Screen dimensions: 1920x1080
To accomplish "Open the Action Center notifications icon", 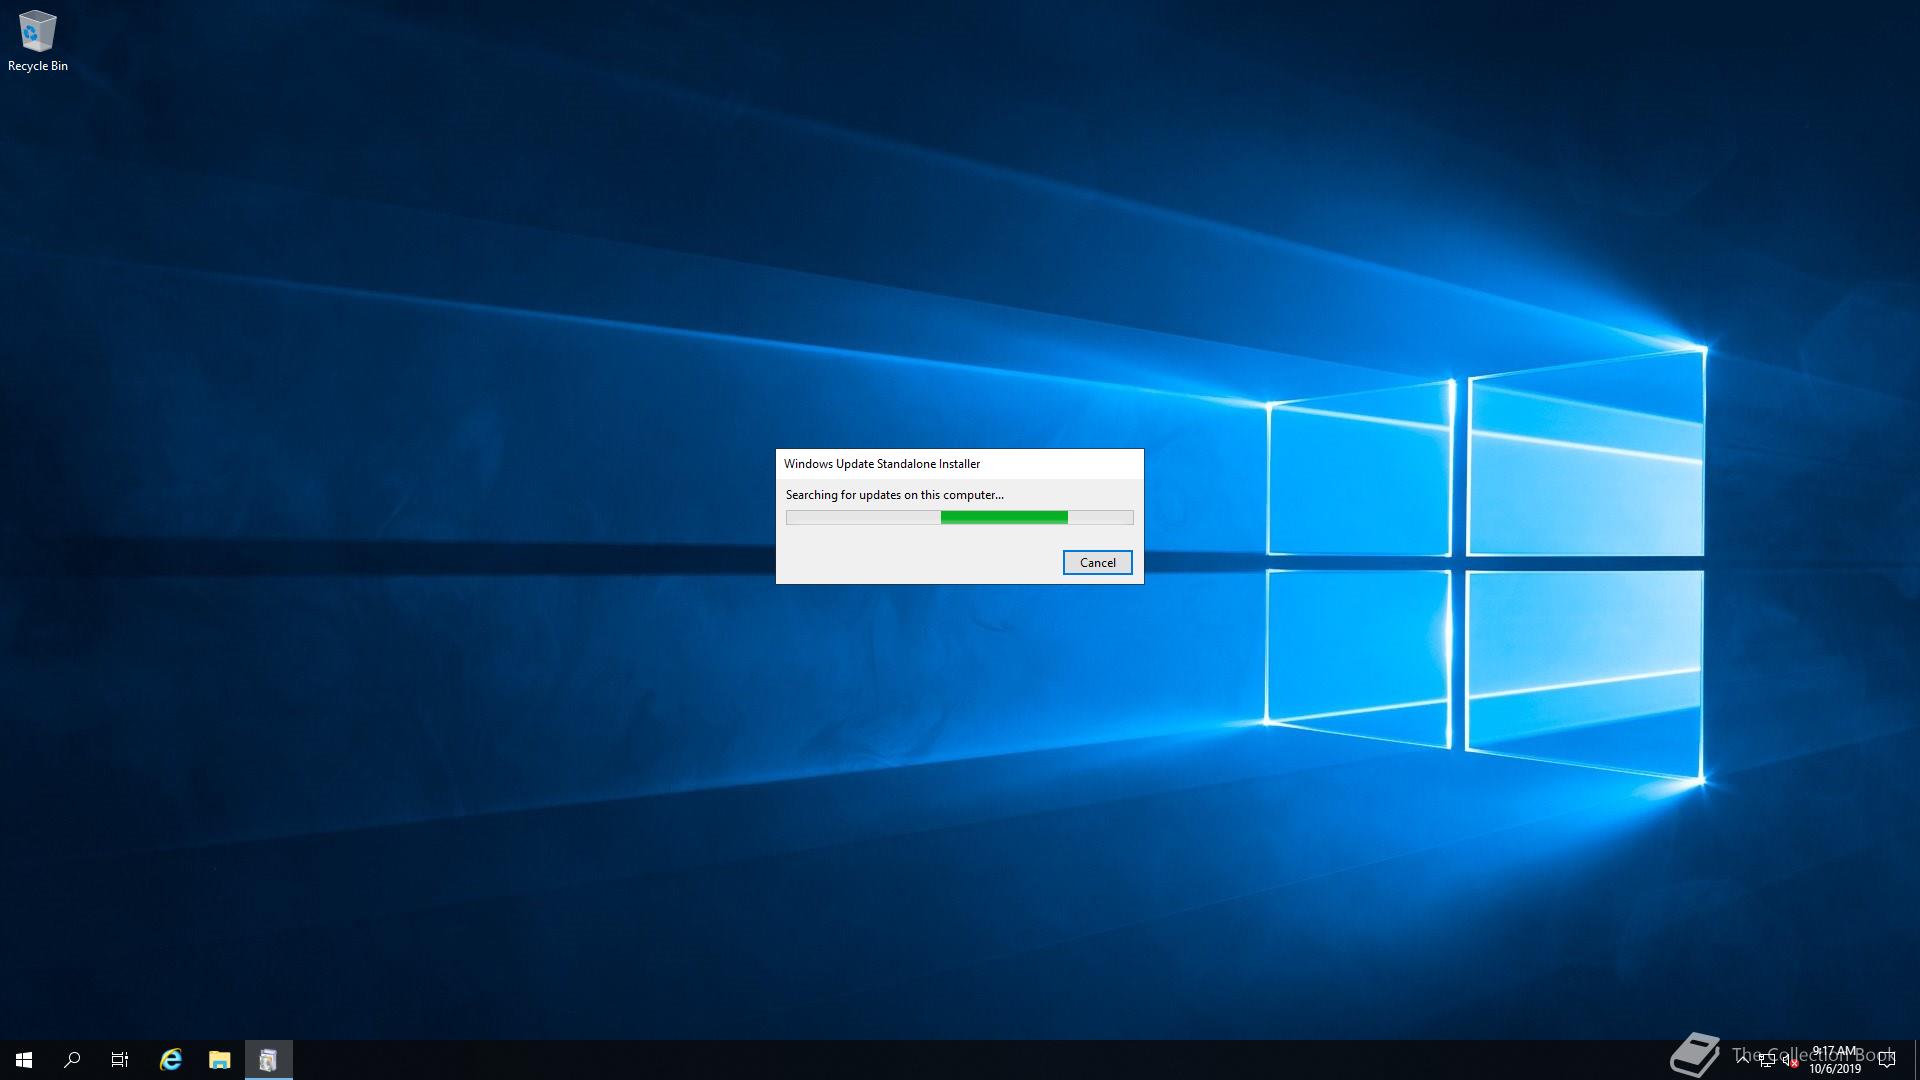I will pyautogui.click(x=1887, y=1060).
